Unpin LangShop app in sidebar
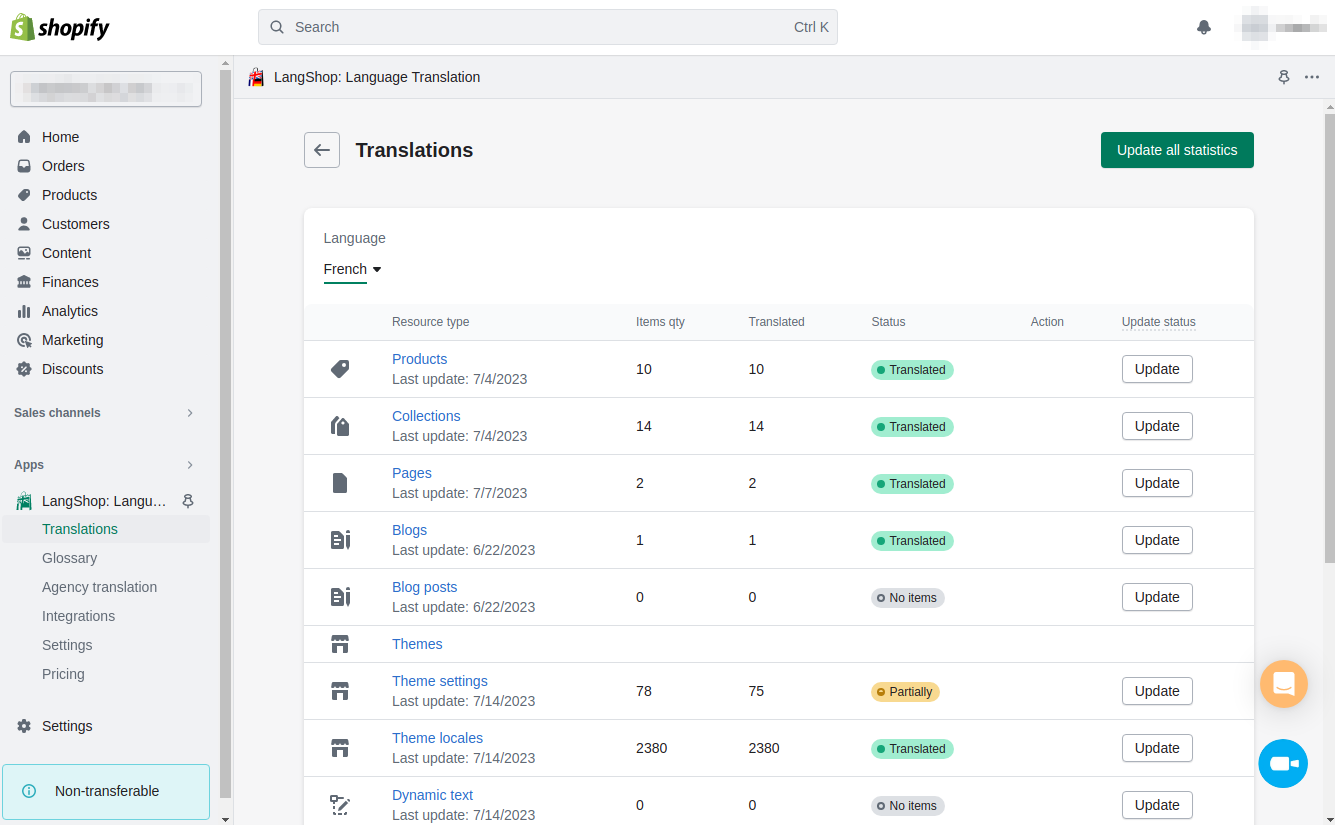 [x=188, y=501]
